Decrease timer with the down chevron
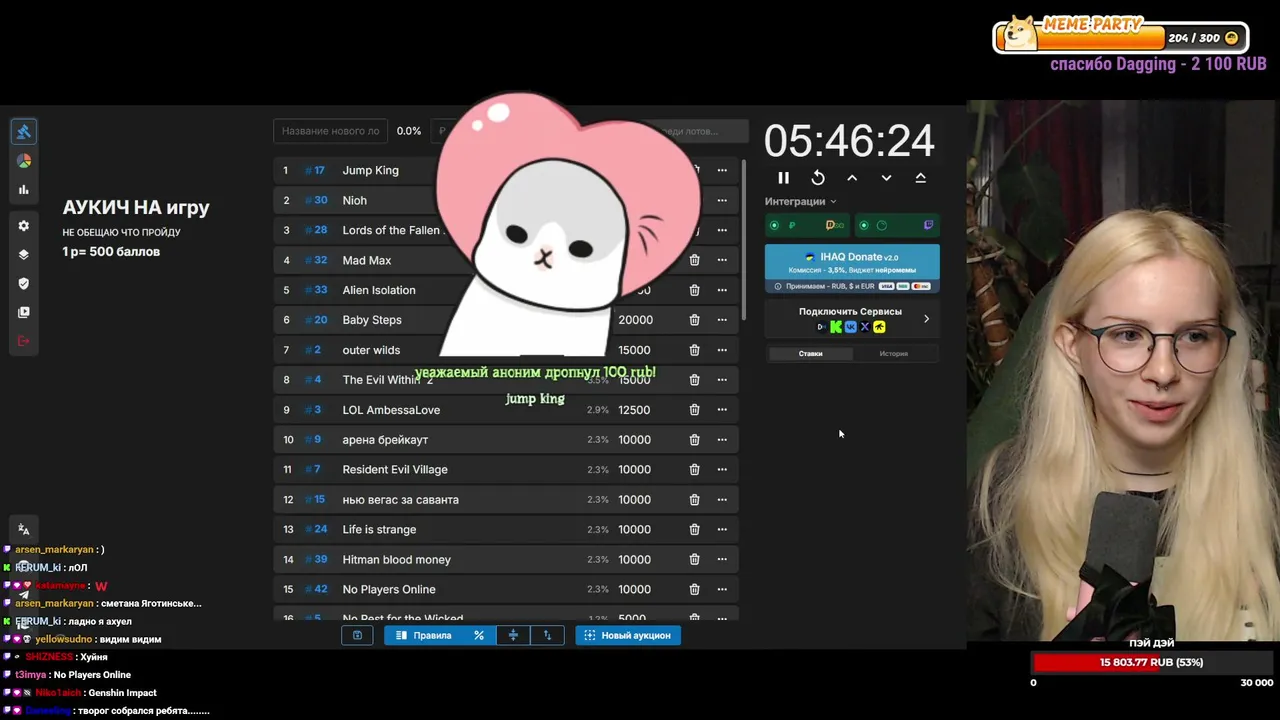Image resolution: width=1280 pixels, height=720 pixels. (886, 178)
